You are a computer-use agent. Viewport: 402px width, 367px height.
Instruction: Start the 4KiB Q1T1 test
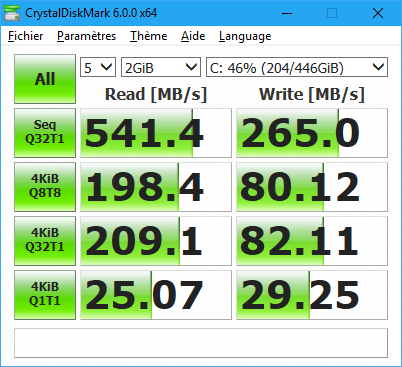[x=45, y=295]
